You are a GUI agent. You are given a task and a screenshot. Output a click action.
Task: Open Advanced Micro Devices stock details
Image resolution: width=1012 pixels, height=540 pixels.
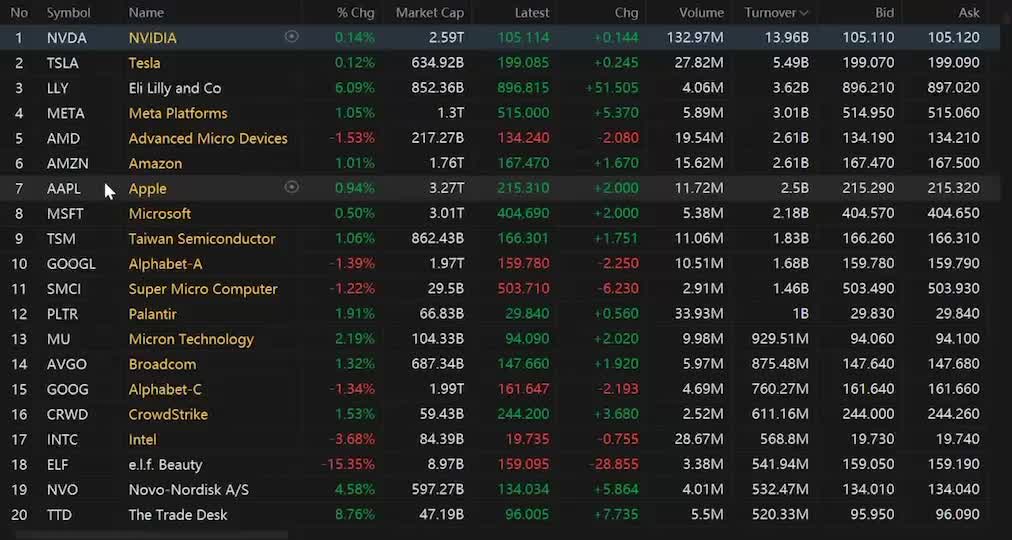tap(208, 138)
